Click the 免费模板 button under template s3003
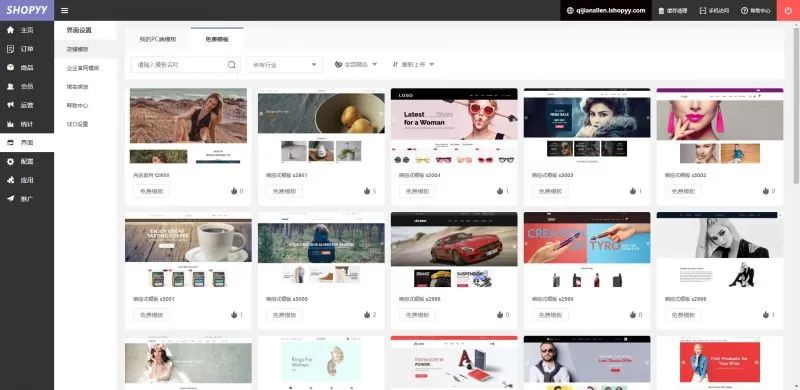This screenshot has width=800, height=390. point(550,191)
